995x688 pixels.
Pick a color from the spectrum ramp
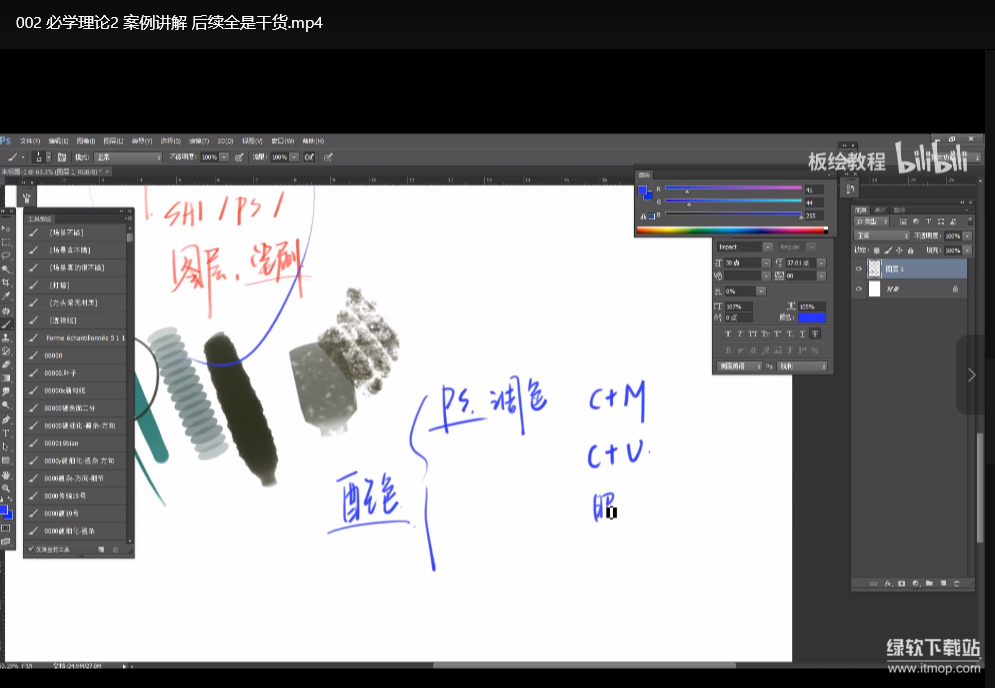pyautogui.click(x=732, y=230)
